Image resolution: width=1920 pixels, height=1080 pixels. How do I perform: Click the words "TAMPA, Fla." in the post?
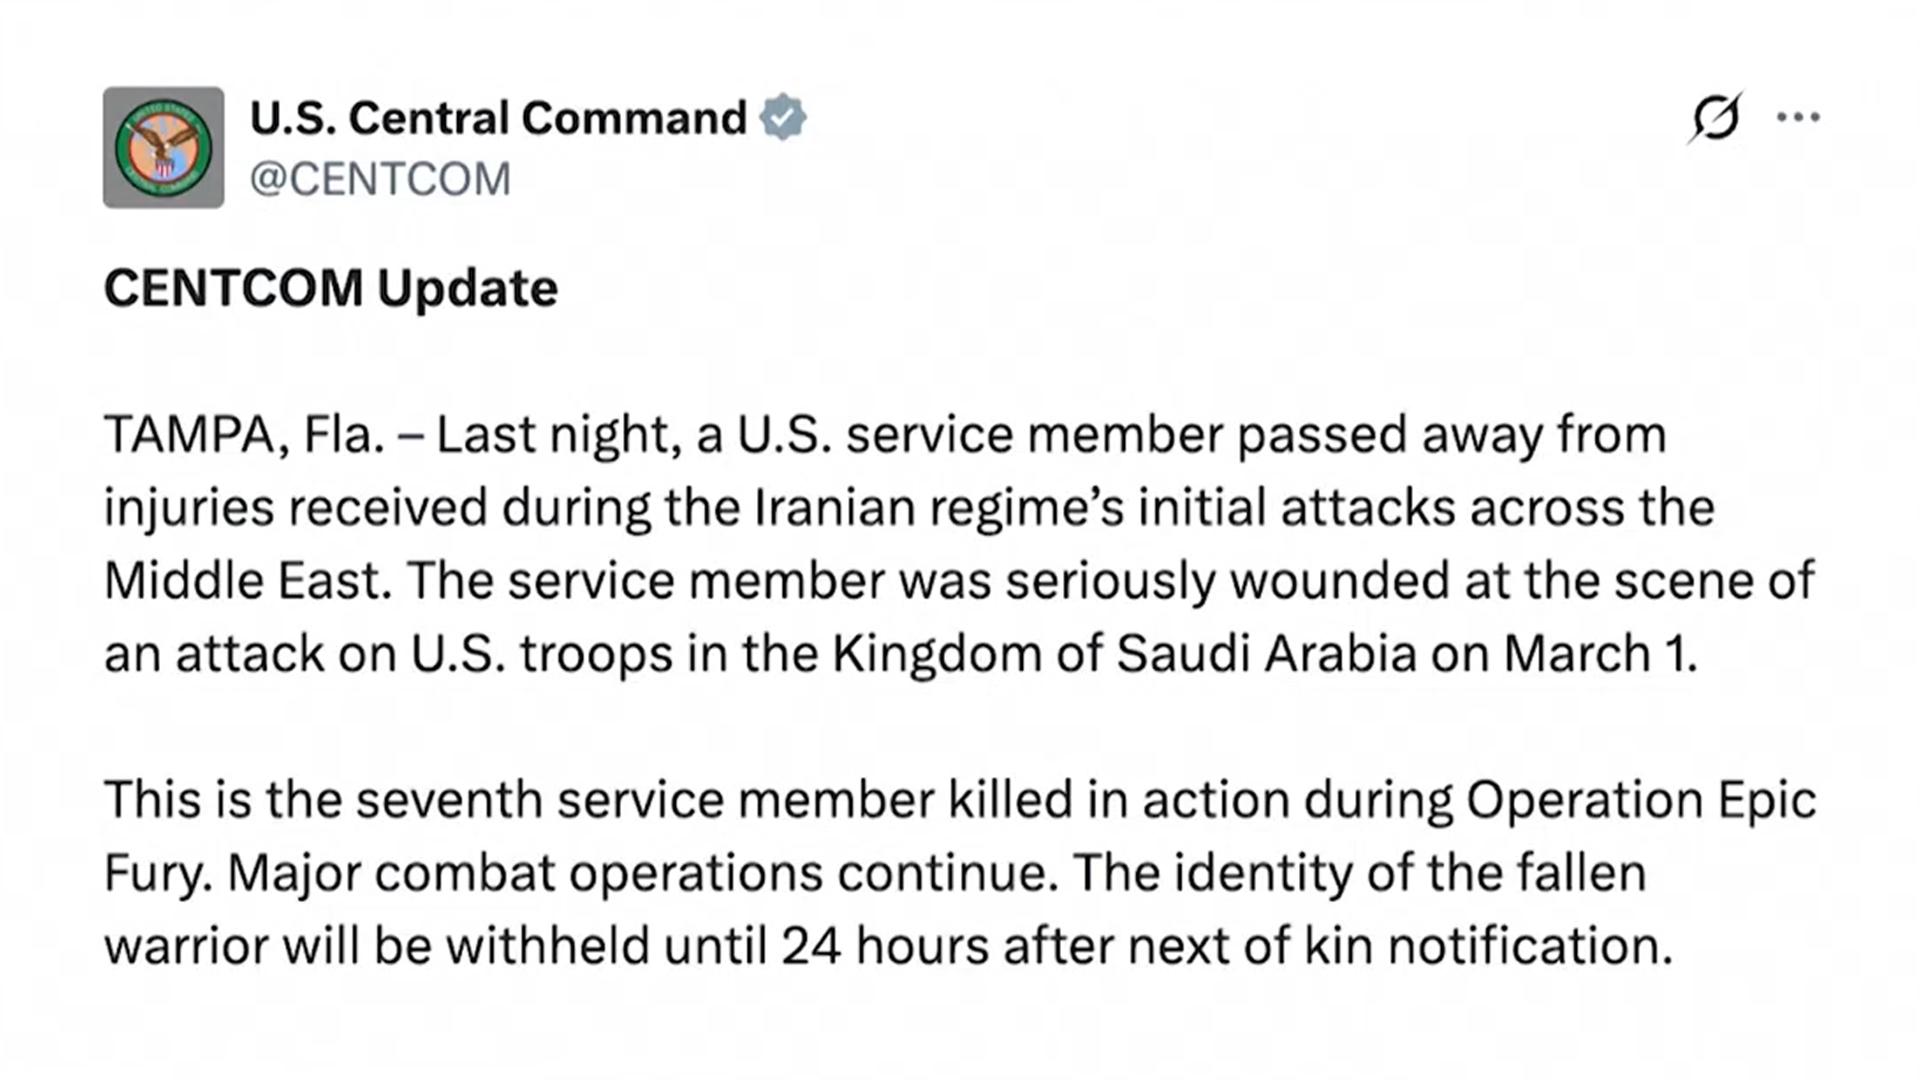[x=244, y=435]
